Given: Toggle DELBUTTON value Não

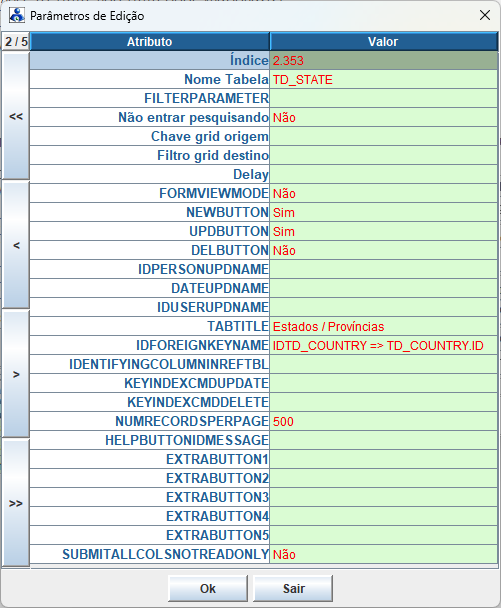Looking at the screenshot, I should point(384,250).
